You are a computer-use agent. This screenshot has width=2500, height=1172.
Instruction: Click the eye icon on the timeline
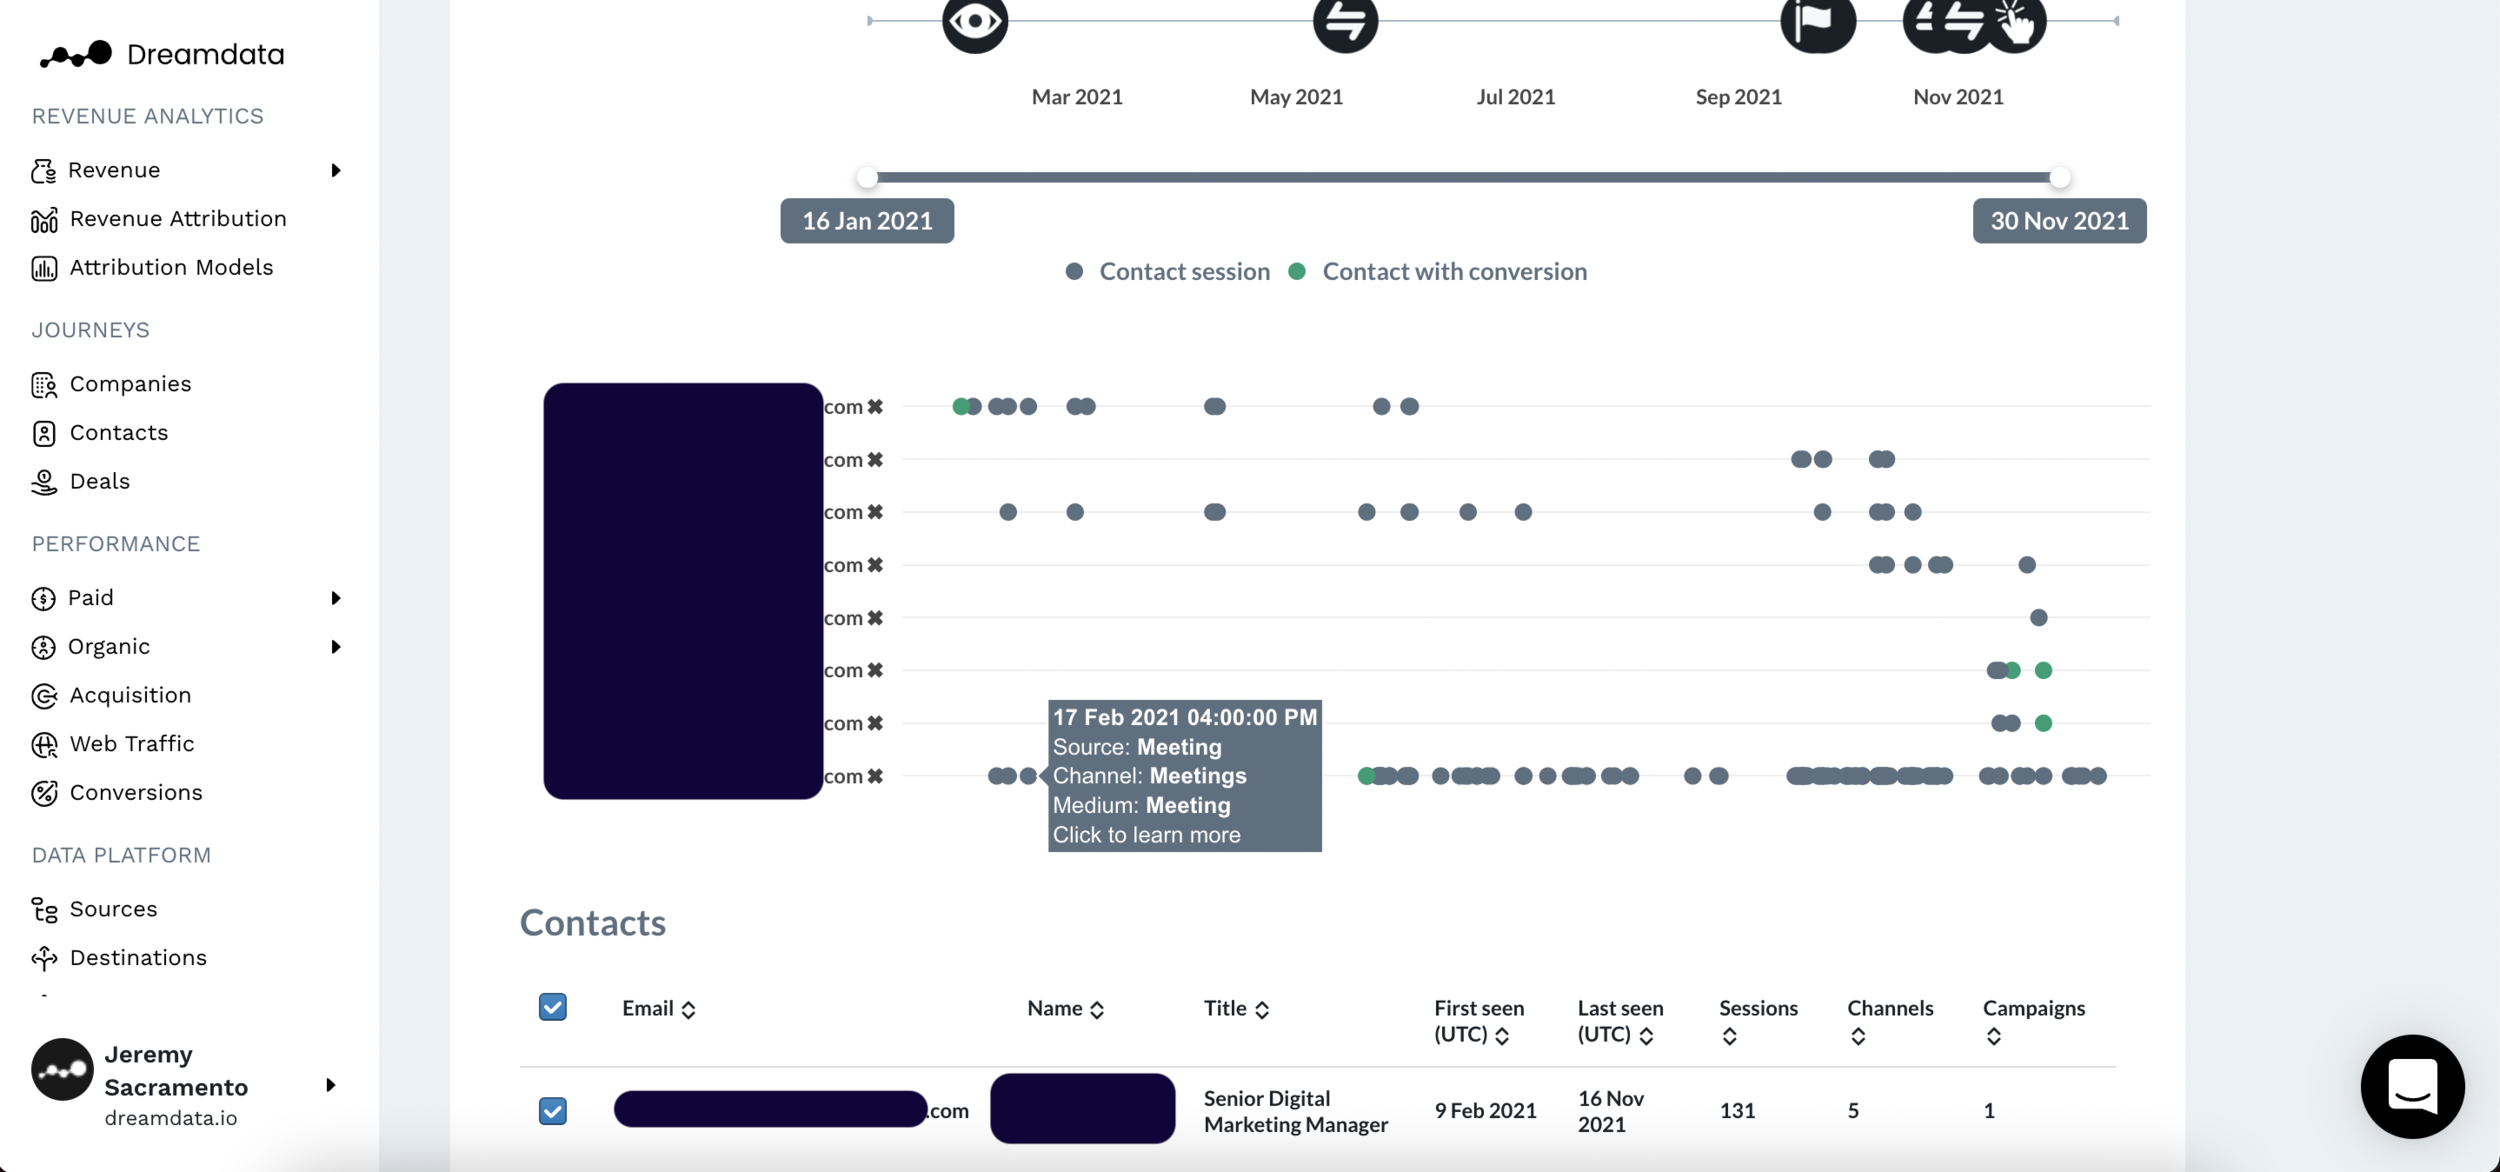(974, 21)
